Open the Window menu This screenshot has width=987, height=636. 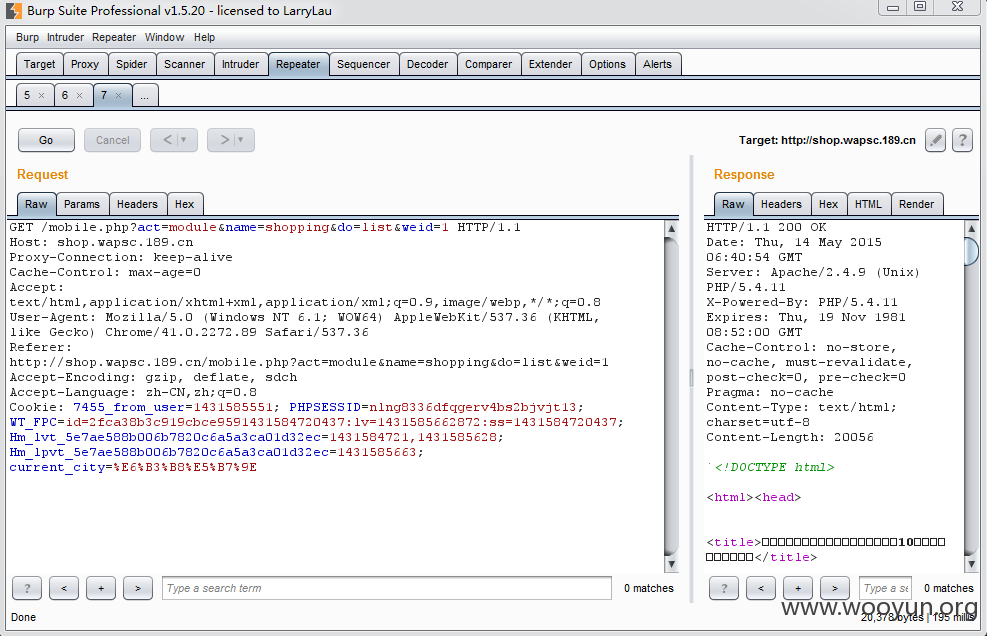click(164, 37)
